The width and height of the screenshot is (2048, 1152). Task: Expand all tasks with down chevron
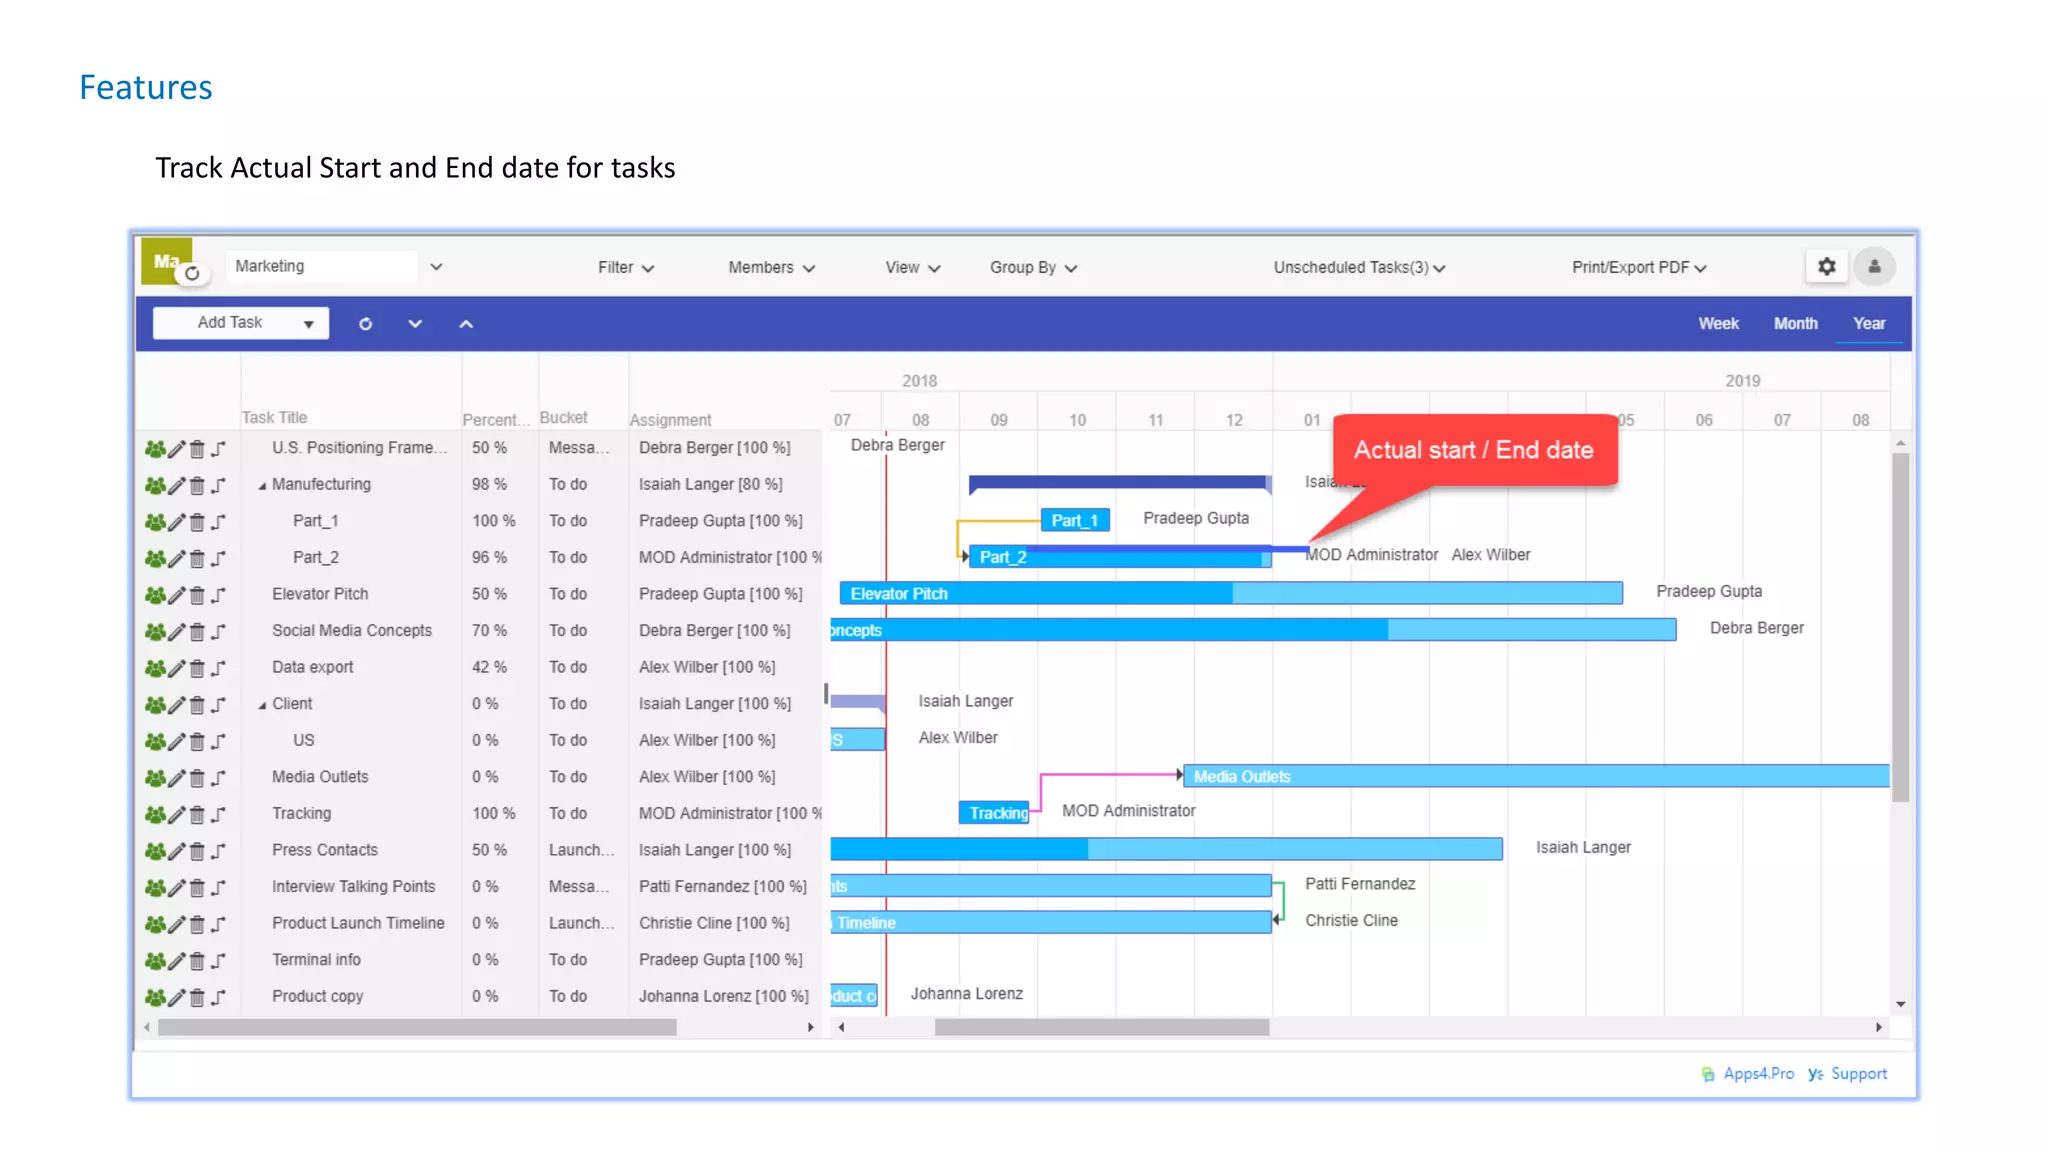click(x=415, y=324)
